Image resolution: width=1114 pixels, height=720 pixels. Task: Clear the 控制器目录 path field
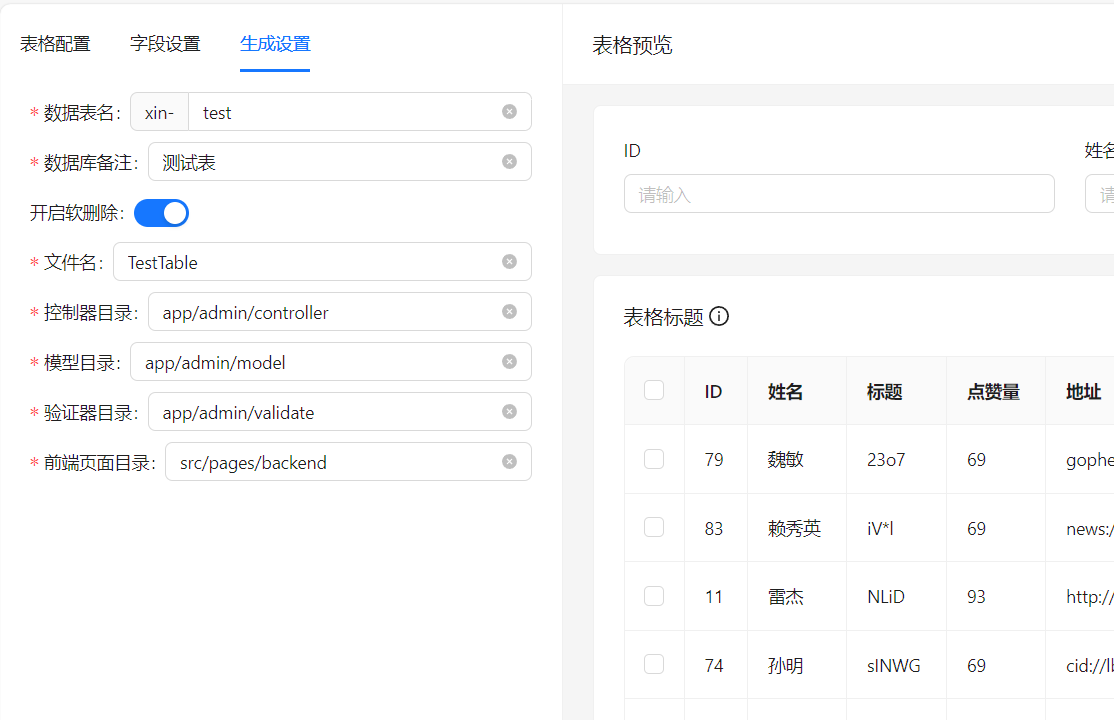[x=509, y=312]
